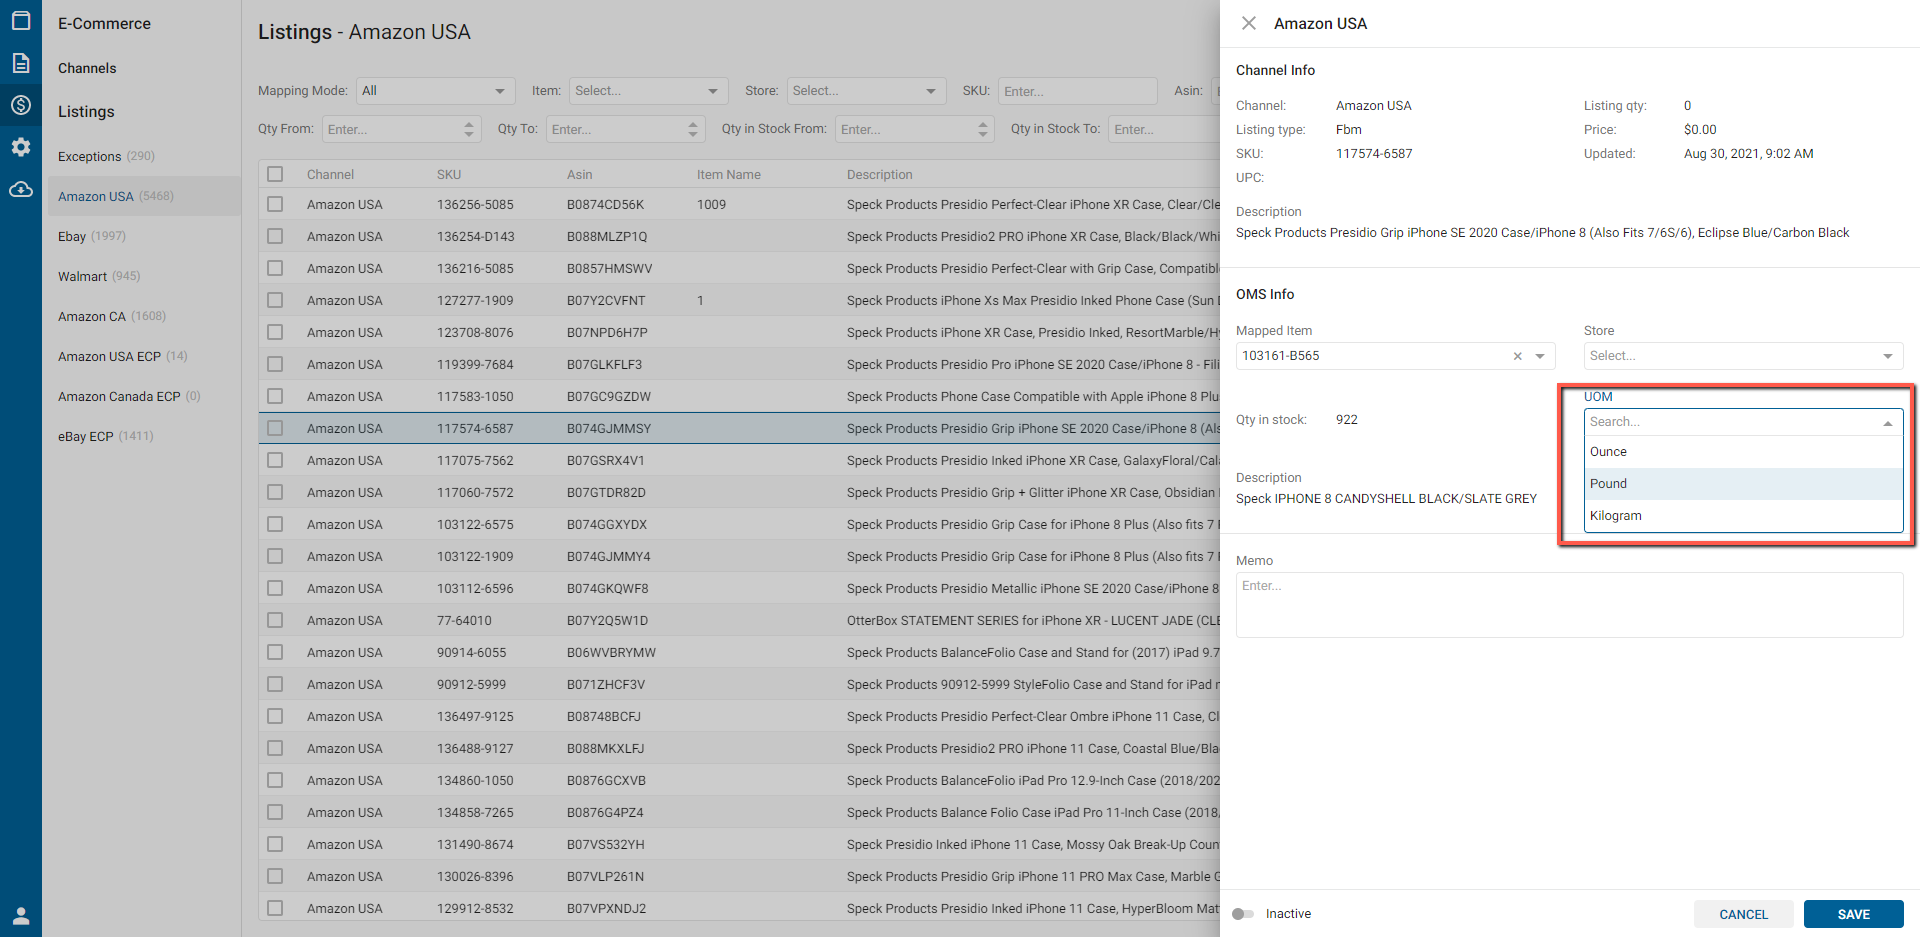This screenshot has width=1920, height=937.
Task: Toggle the Inactive switch
Action: pos(1243,914)
